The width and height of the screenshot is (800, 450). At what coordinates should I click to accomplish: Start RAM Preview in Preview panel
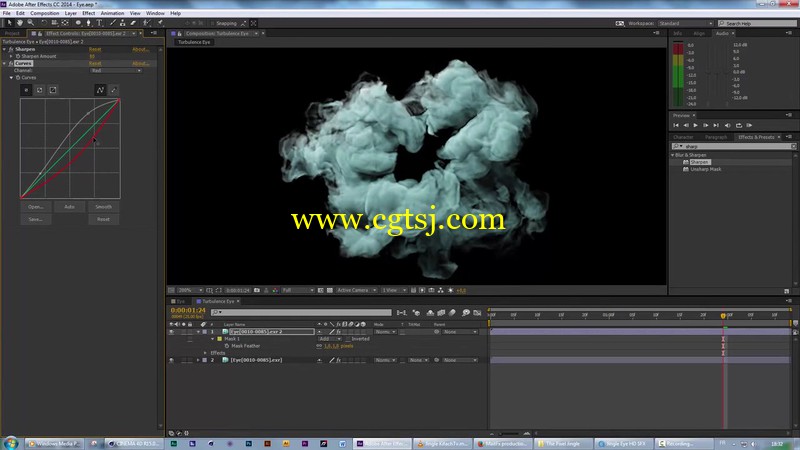[x=749, y=126]
